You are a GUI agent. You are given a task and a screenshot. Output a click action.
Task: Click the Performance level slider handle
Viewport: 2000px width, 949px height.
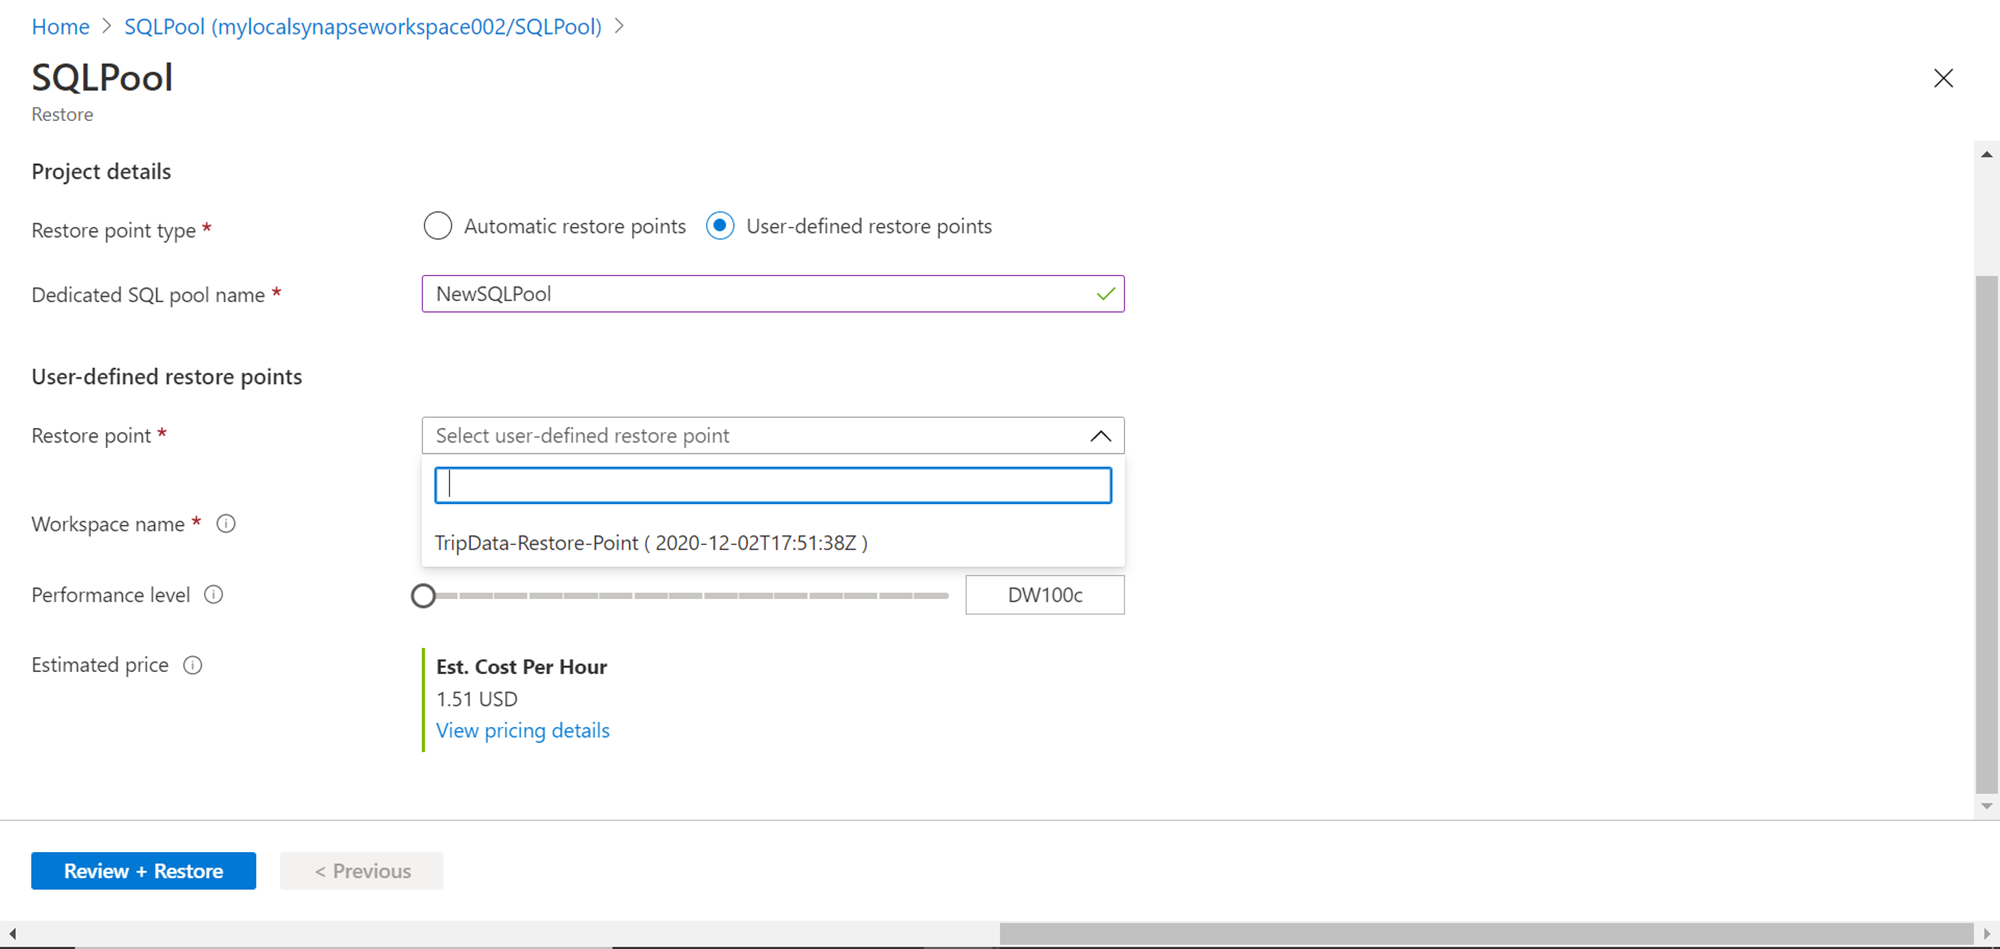tap(424, 596)
